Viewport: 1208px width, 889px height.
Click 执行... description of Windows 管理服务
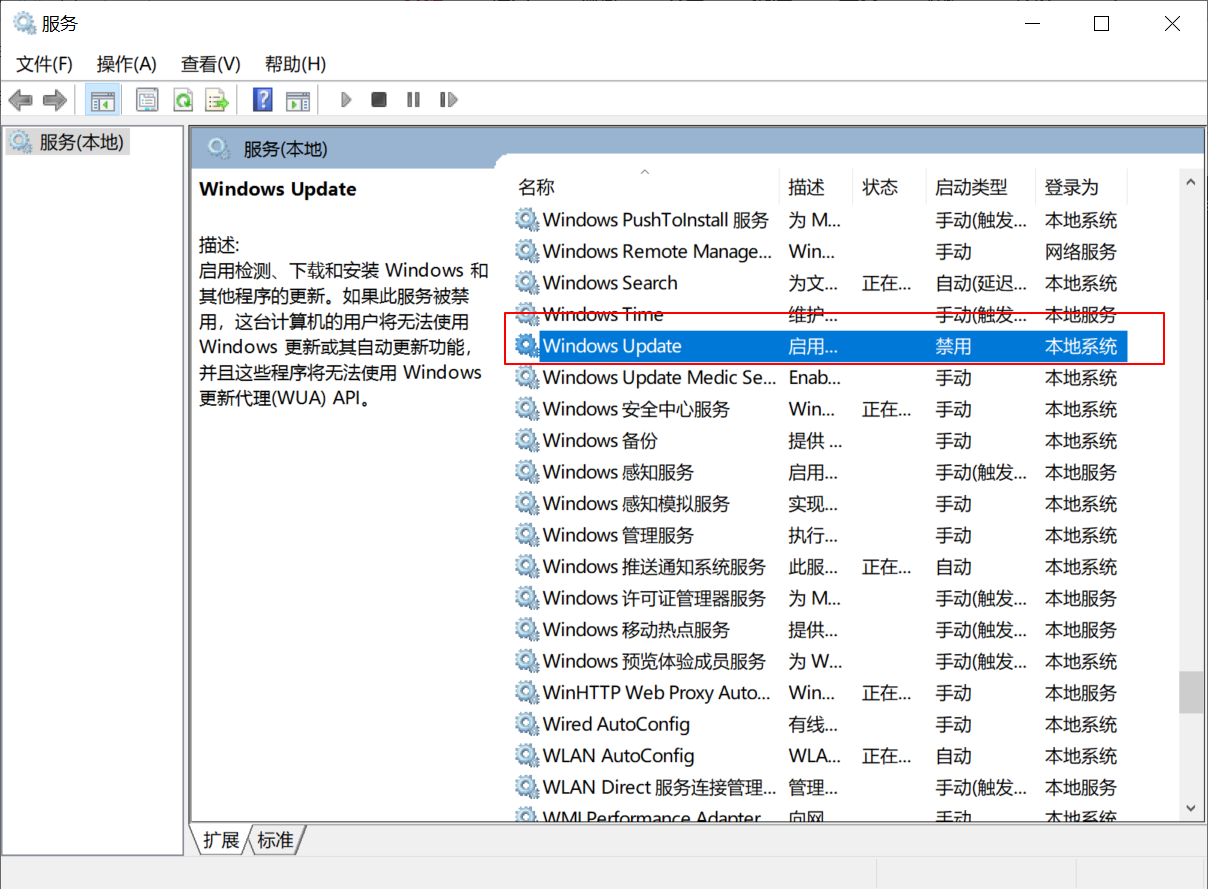(x=813, y=536)
